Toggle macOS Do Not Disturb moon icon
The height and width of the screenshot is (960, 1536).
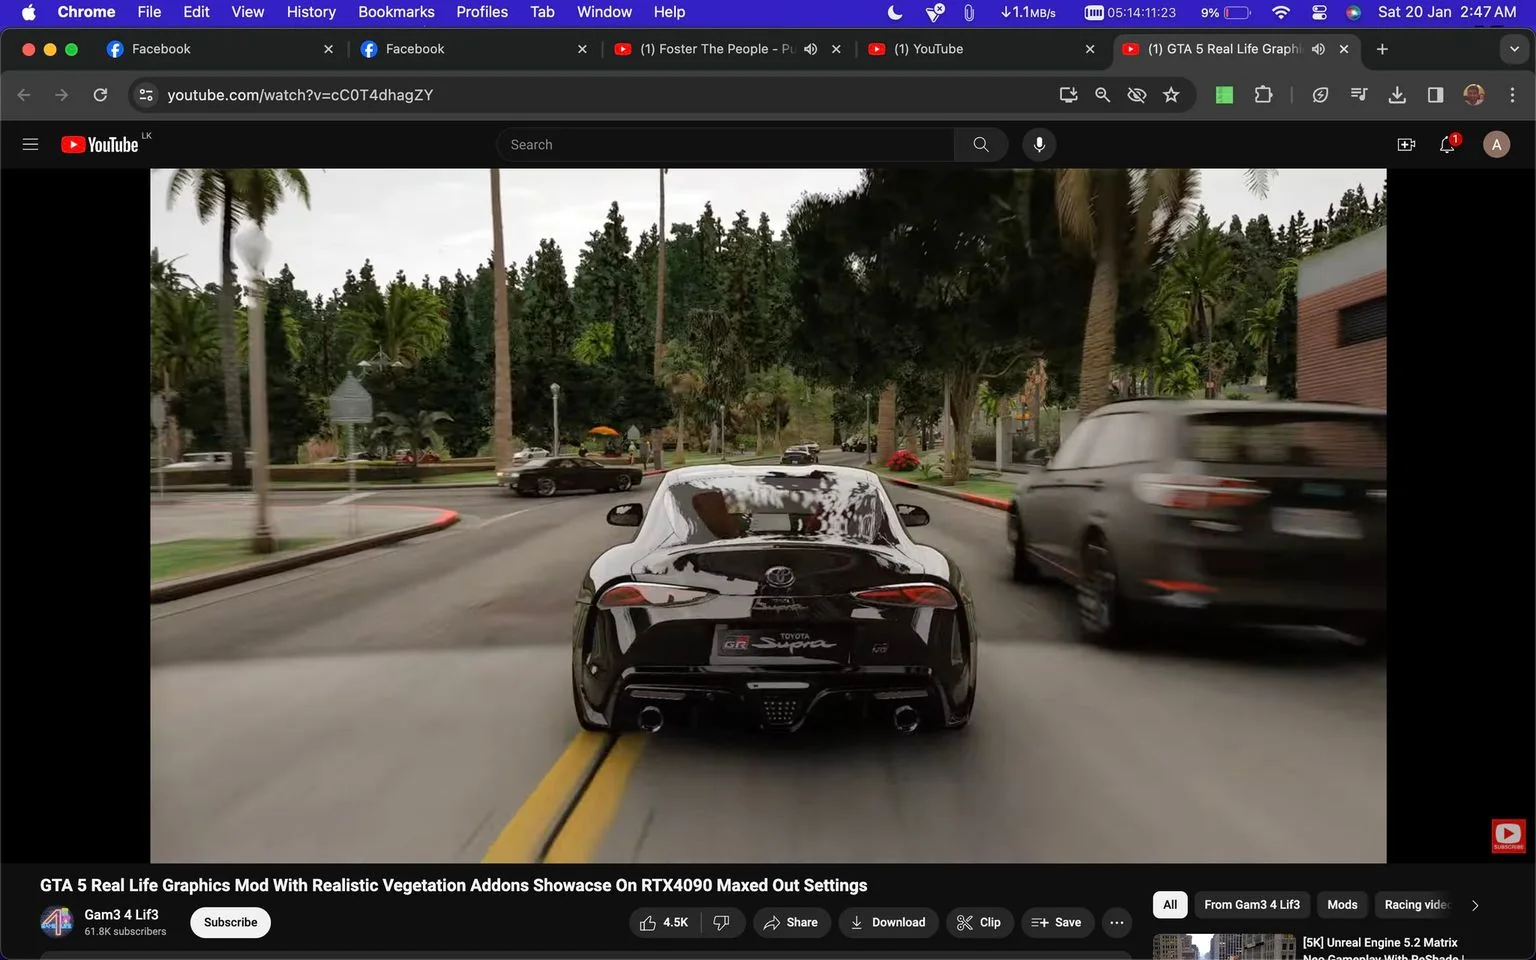point(895,12)
